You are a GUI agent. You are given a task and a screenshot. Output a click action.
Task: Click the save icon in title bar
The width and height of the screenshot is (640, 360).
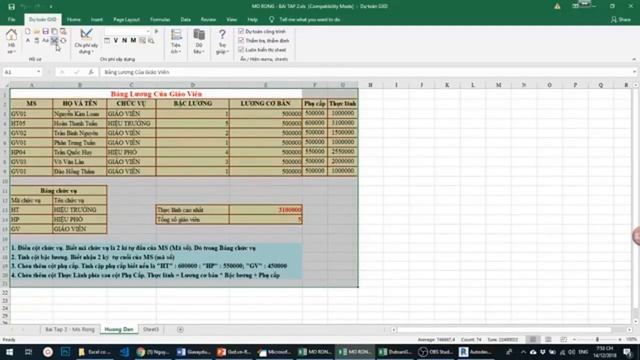coord(11,7)
